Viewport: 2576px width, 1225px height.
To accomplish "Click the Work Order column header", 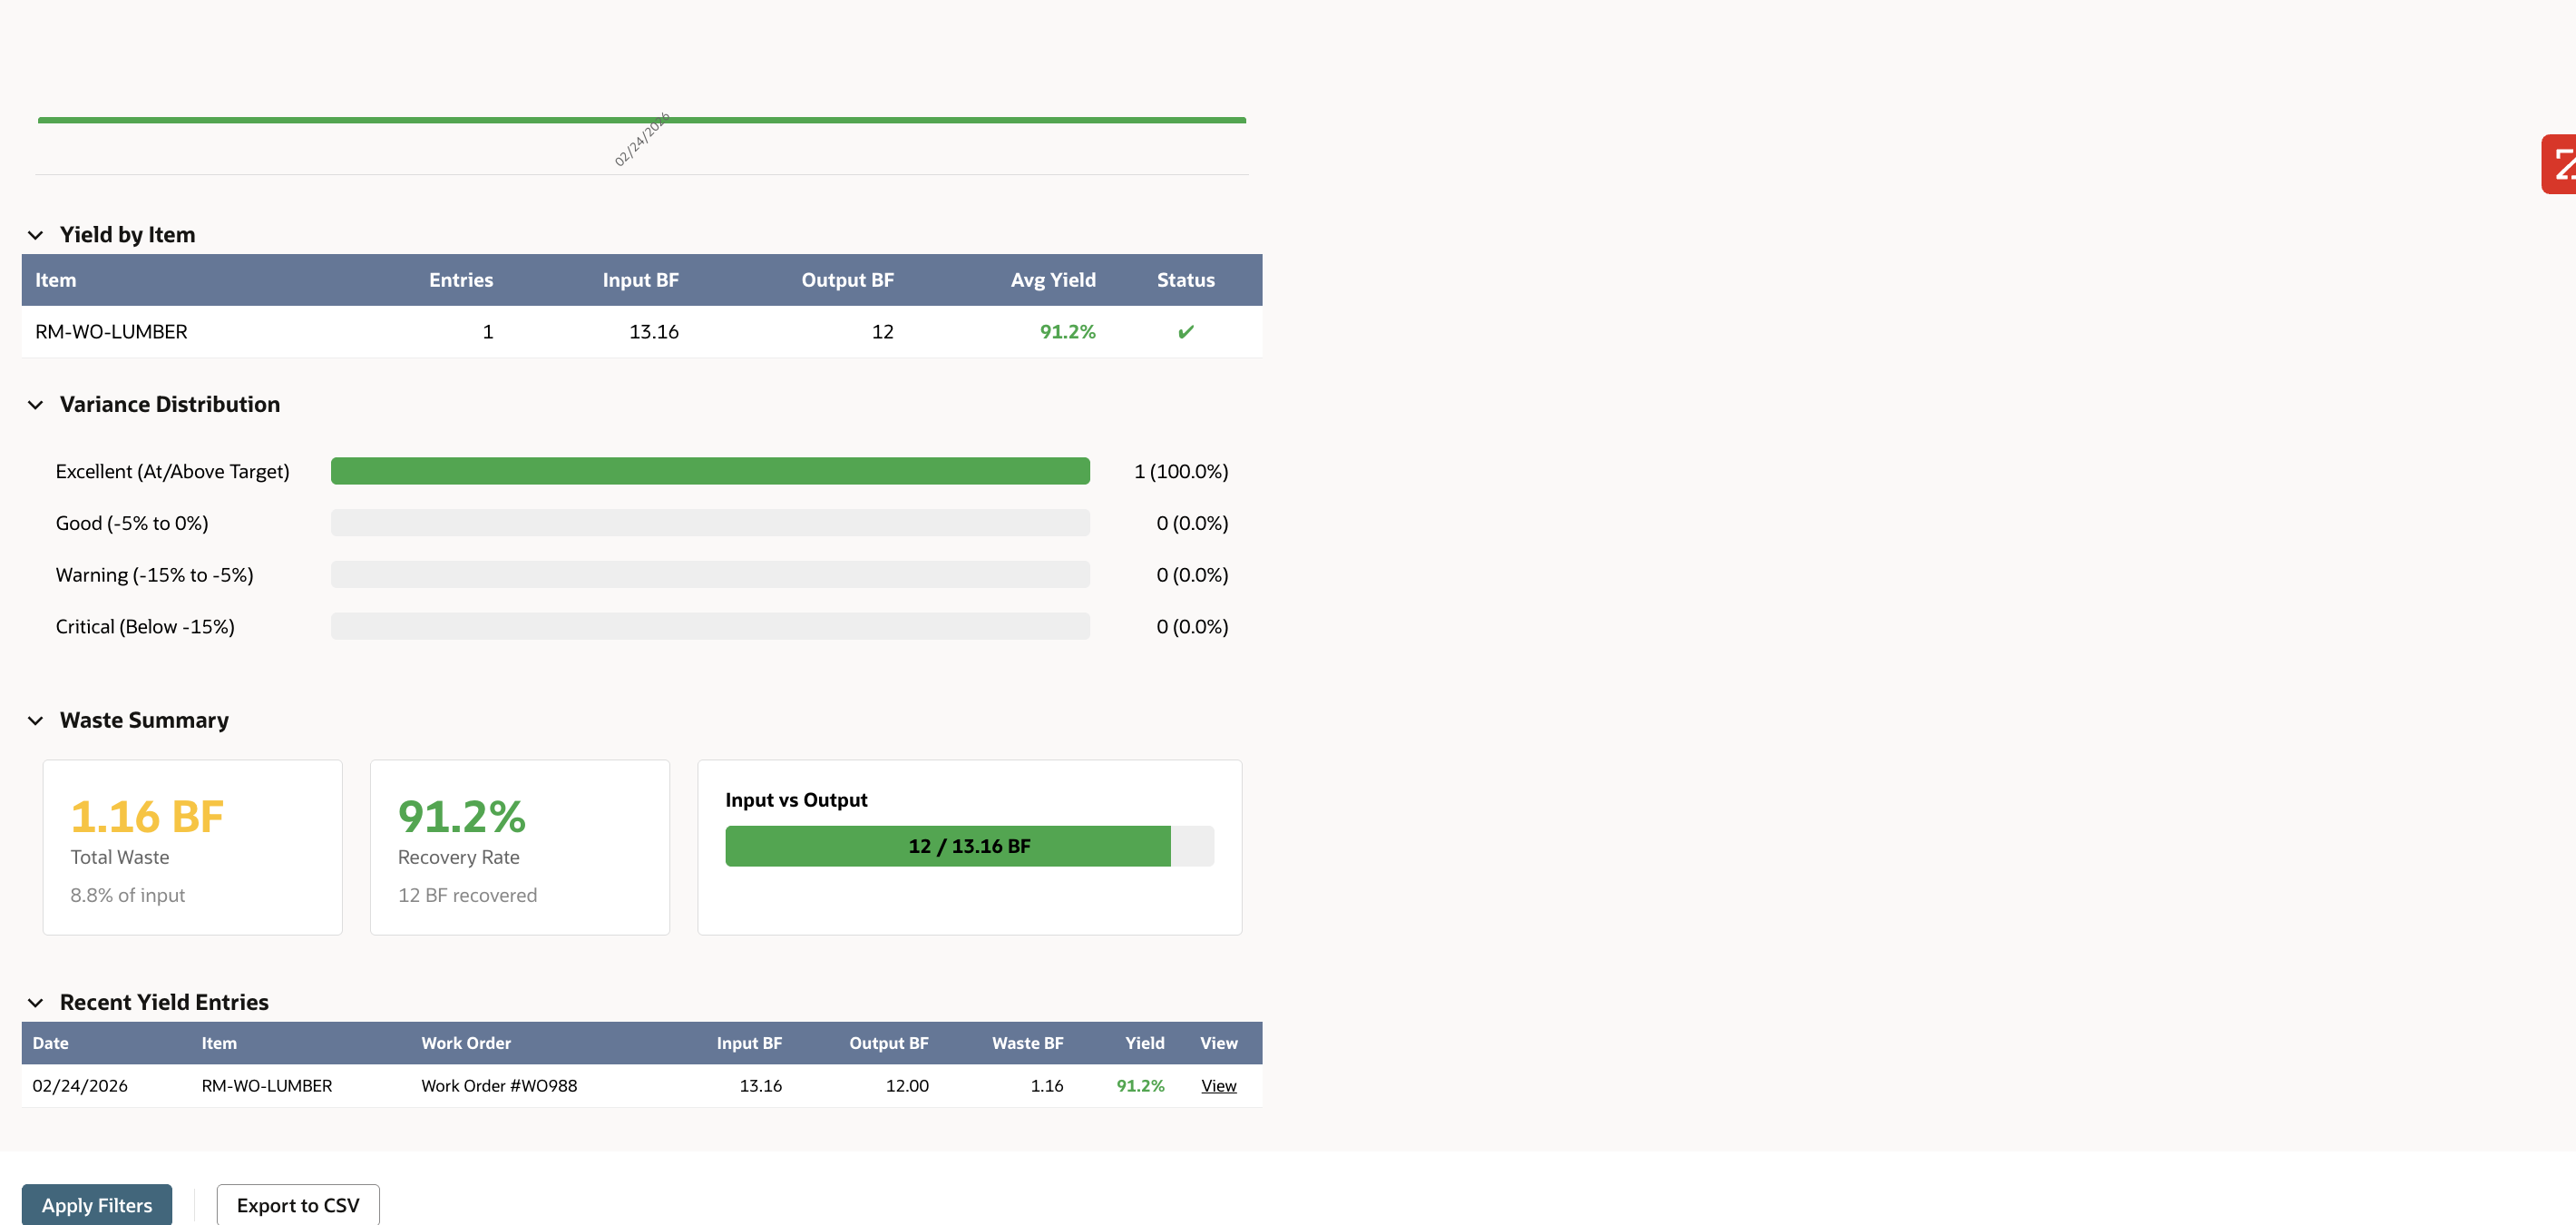I will coord(466,1042).
